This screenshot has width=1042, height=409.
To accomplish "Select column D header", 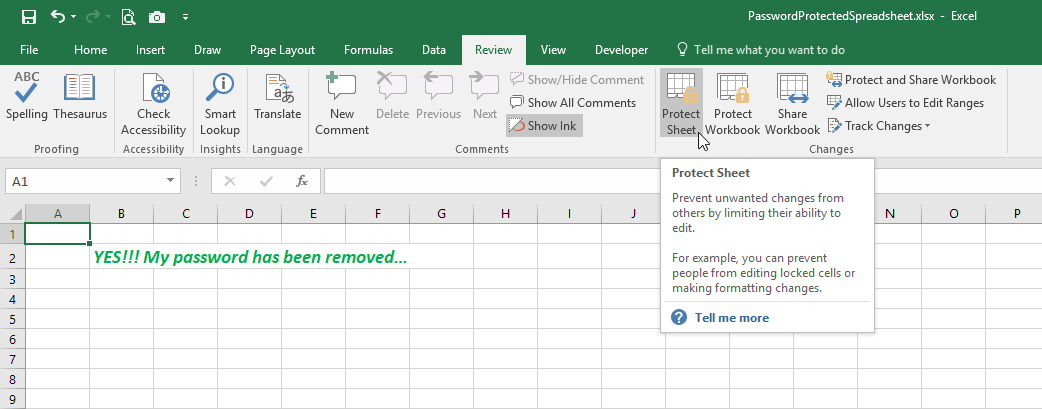I will point(249,213).
